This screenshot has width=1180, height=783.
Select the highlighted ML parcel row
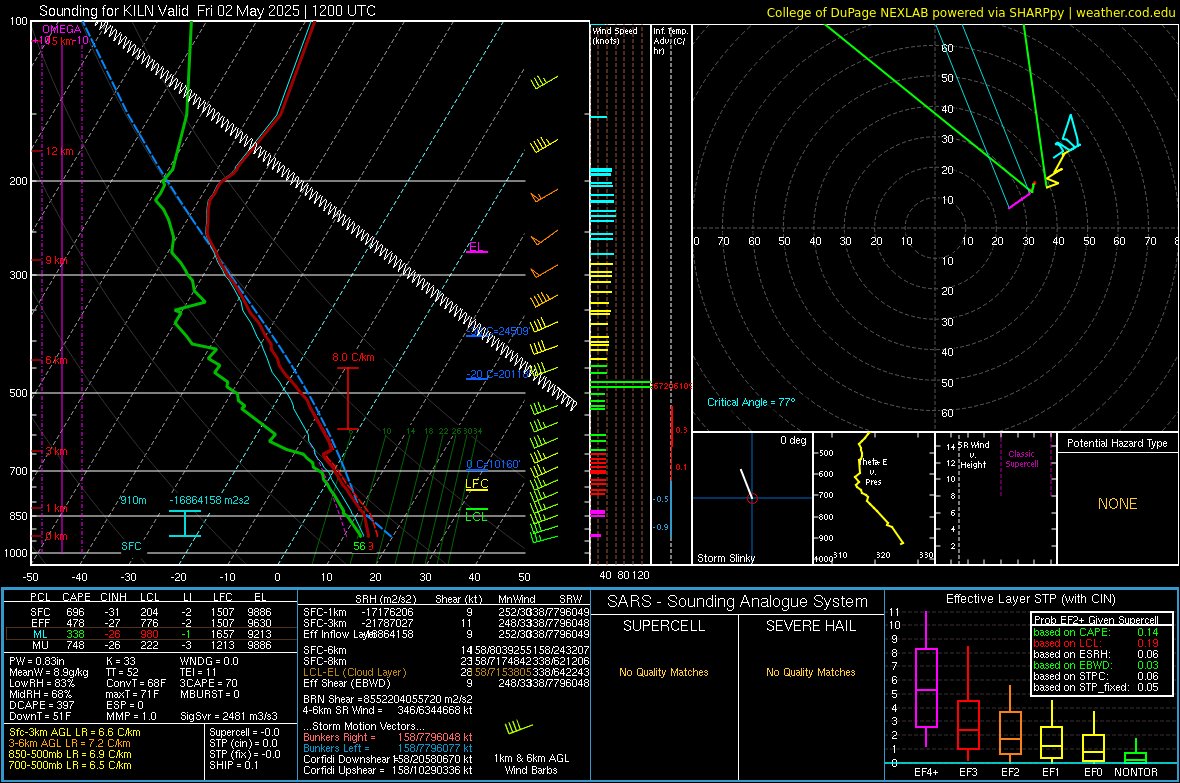point(151,634)
